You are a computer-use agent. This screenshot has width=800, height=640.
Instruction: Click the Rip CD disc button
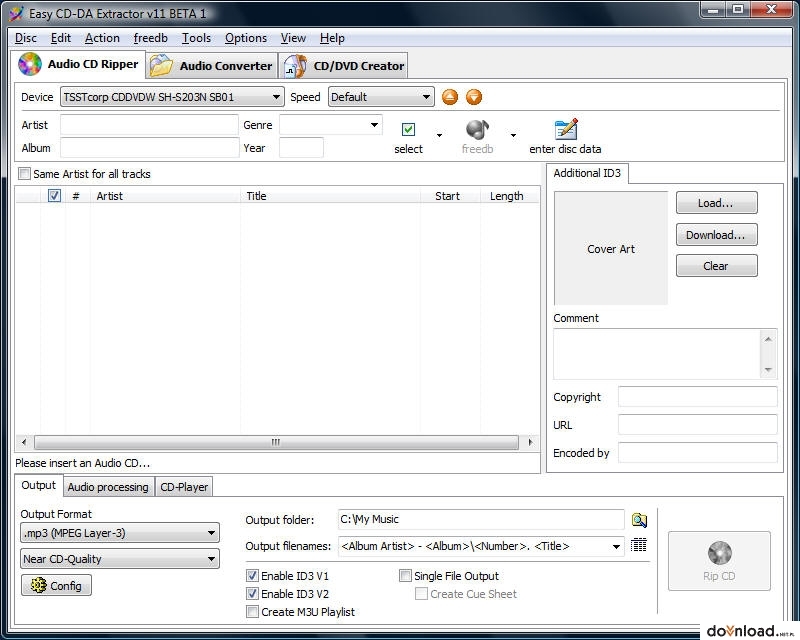(x=719, y=560)
